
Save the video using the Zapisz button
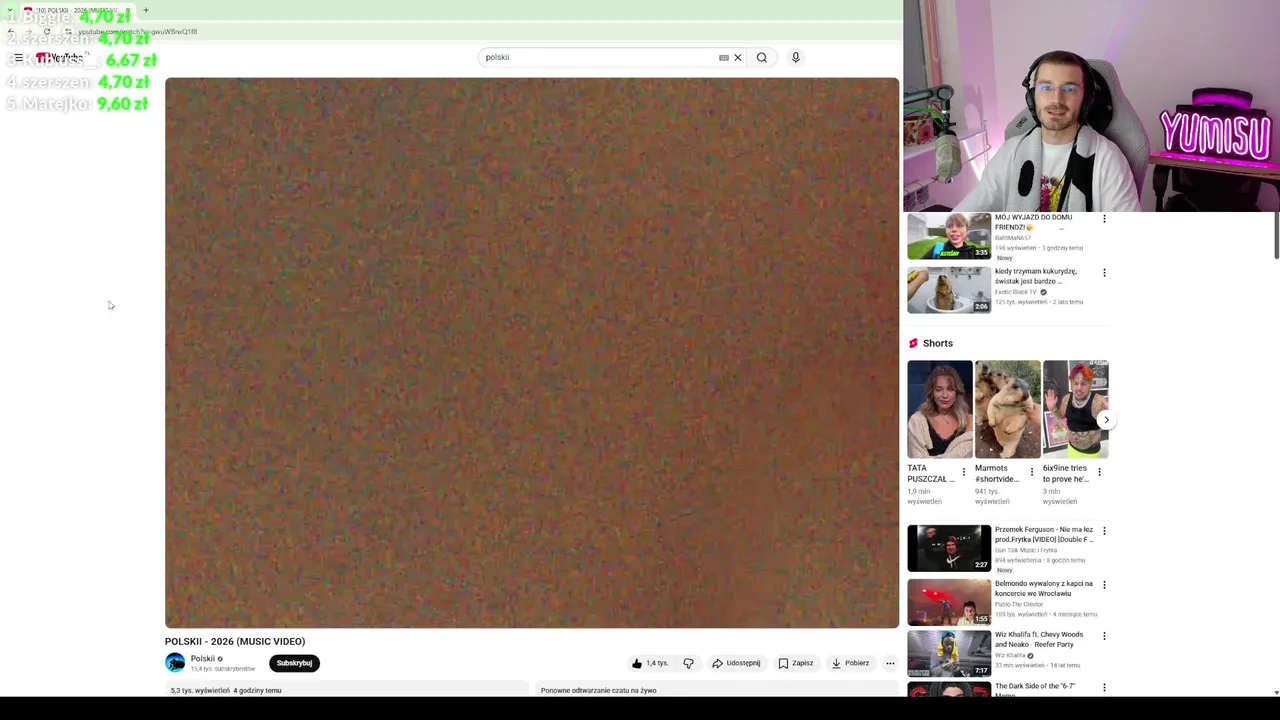(x=796, y=663)
